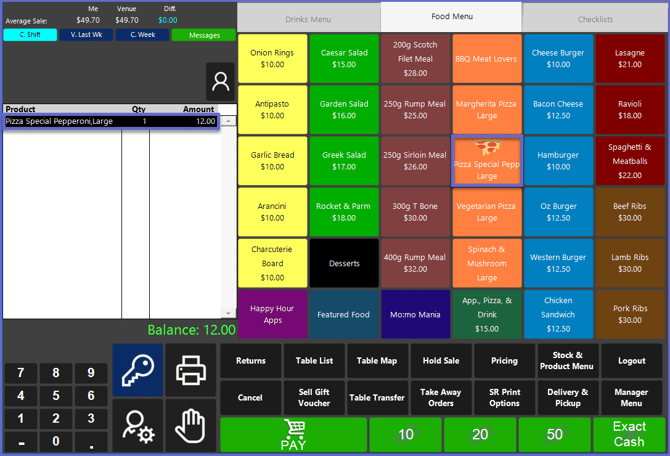Image resolution: width=670 pixels, height=456 pixels.
Task: Open the Checklists tab
Action: tap(594, 18)
